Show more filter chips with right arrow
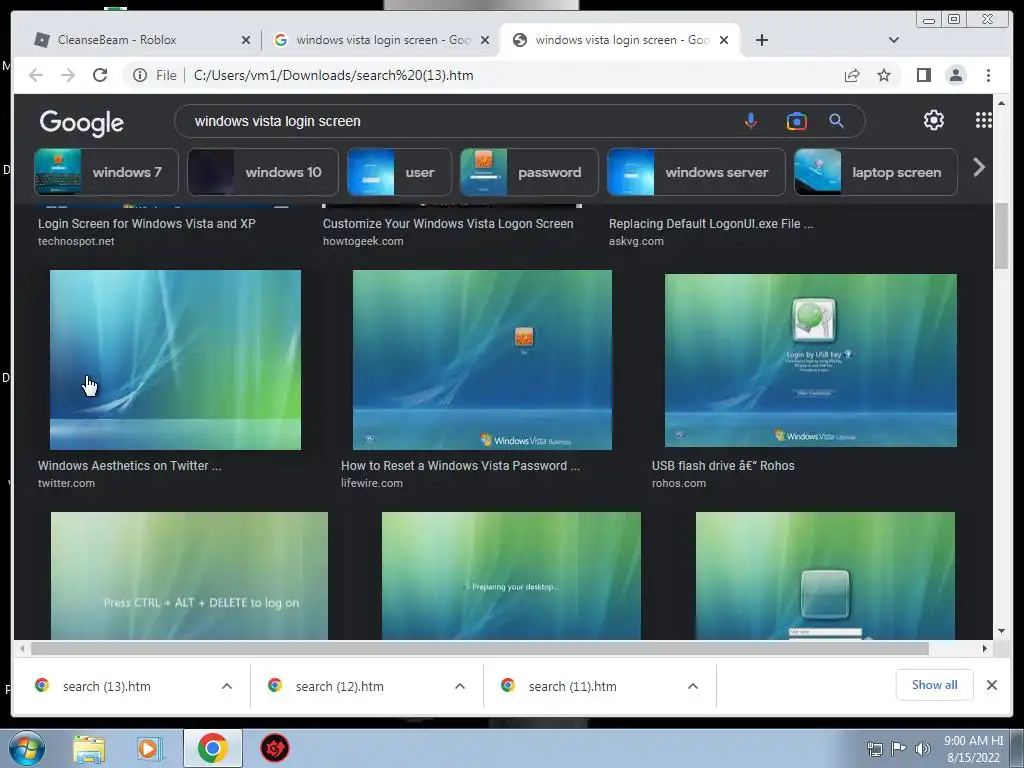Image resolution: width=1024 pixels, height=768 pixels. [x=978, y=168]
